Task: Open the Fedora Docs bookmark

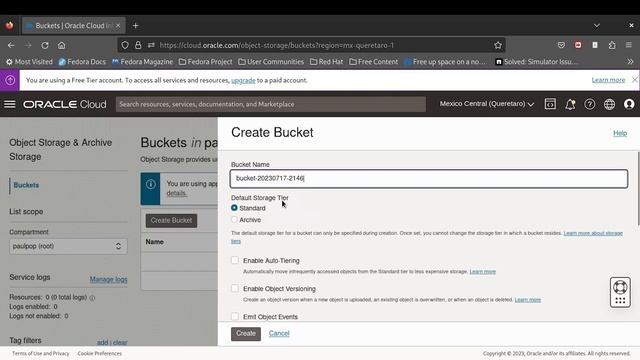Action: [82, 62]
